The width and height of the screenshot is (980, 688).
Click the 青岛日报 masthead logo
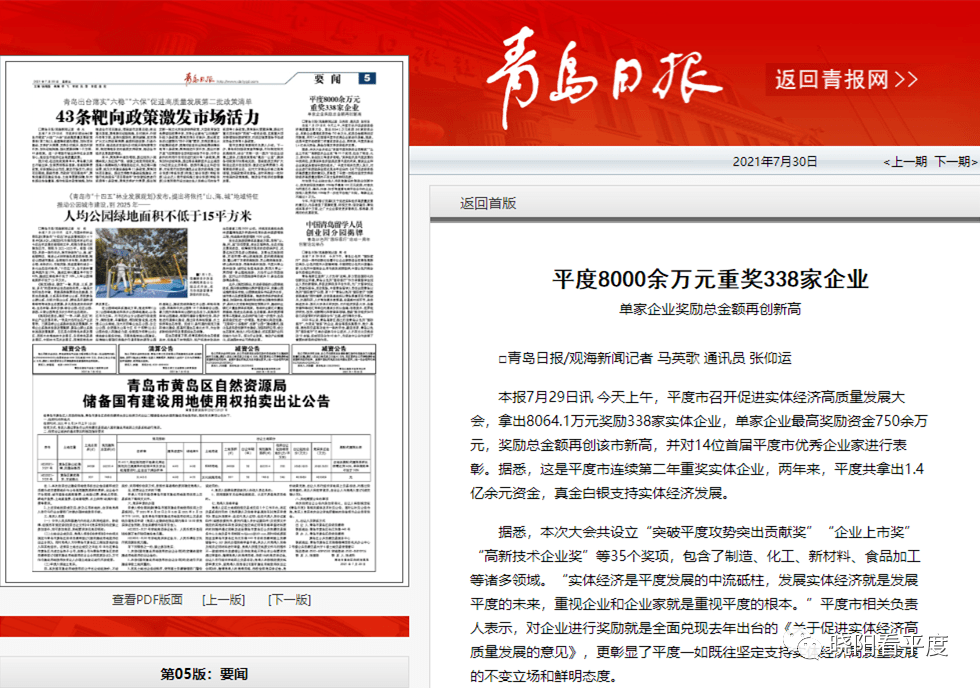[603, 76]
